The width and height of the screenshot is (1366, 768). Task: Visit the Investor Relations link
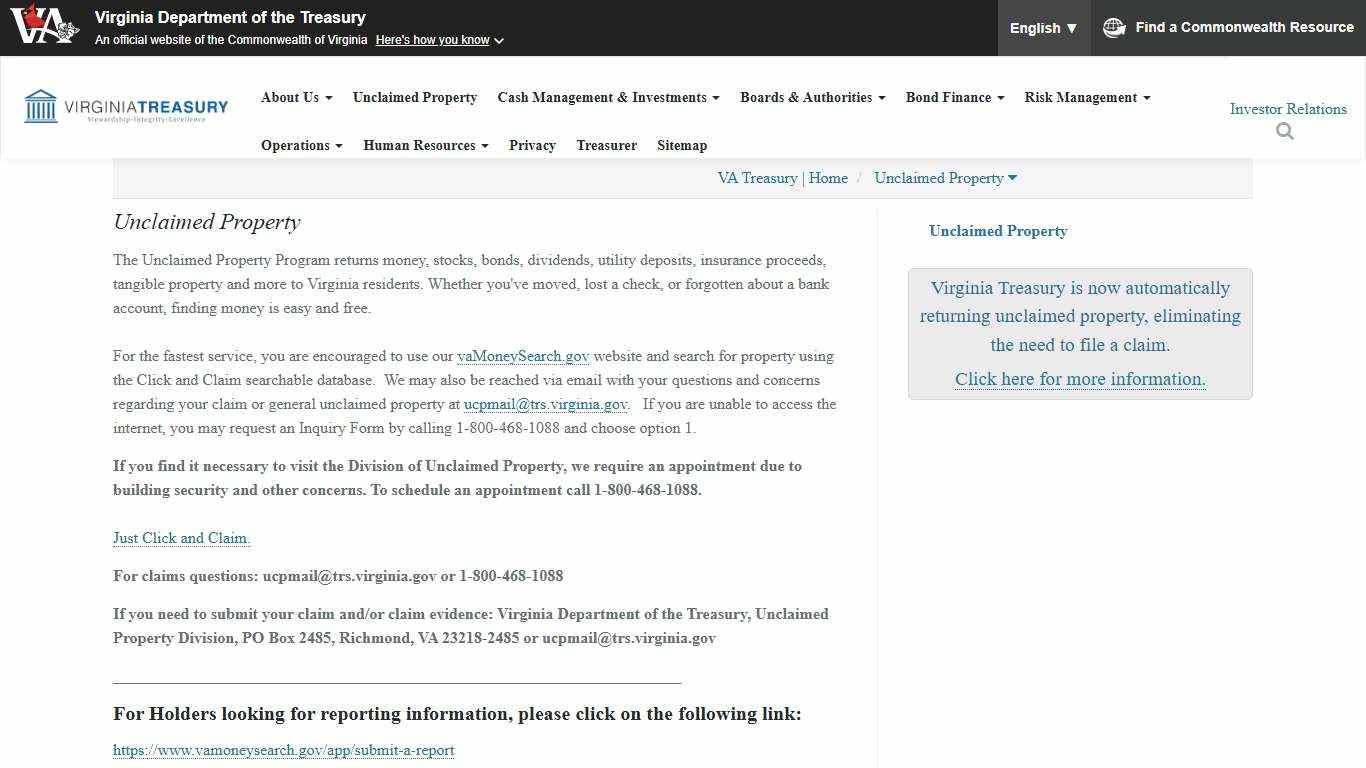pos(1287,109)
